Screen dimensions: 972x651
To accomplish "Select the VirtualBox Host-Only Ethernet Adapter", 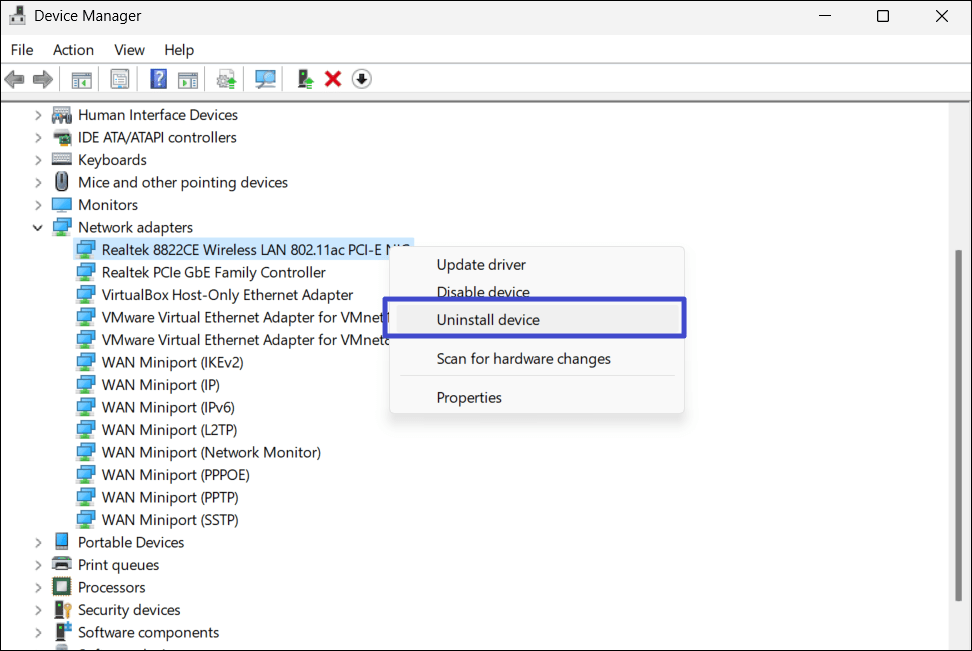I will pyautogui.click(x=226, y=294).
